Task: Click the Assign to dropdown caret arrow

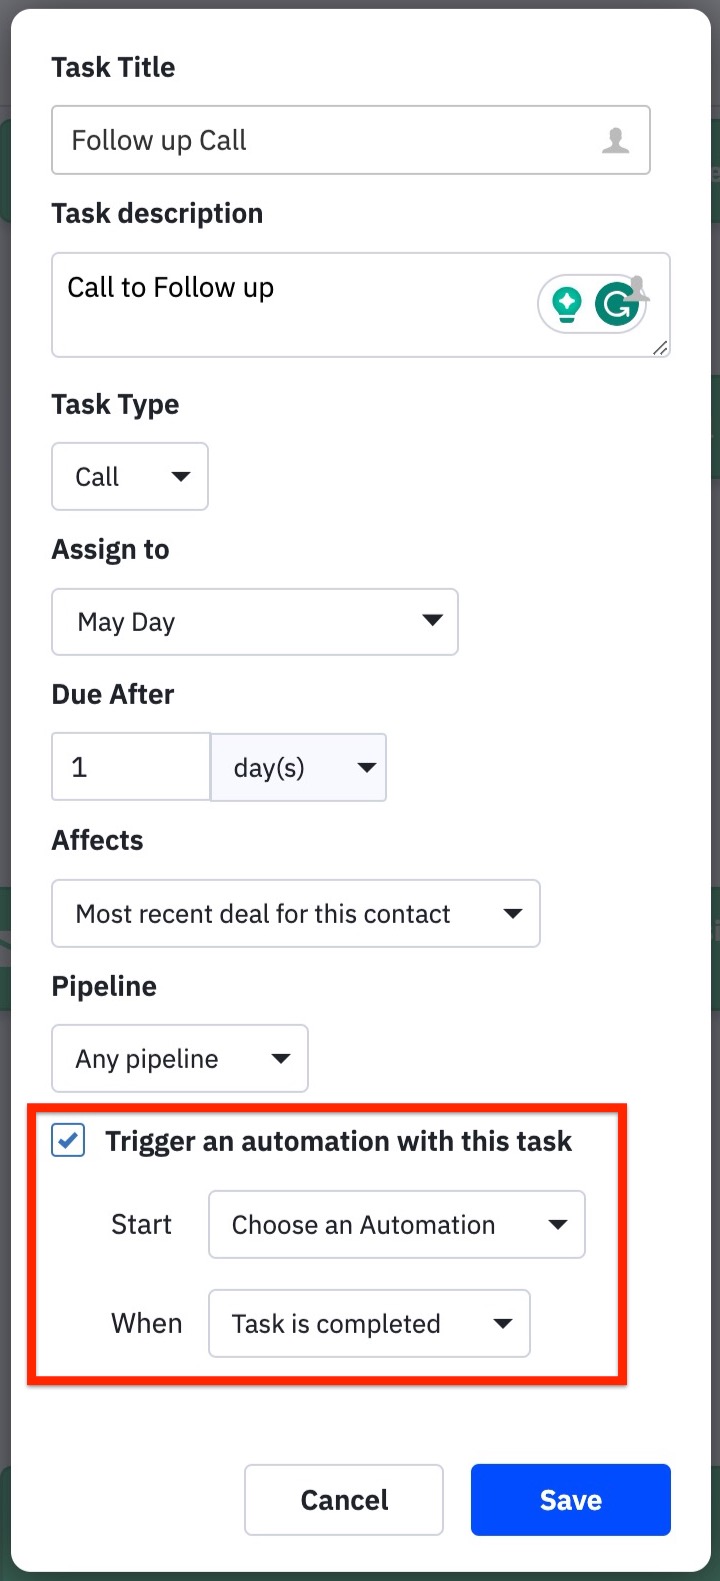Action: pyautogui.click(x=433, y=621)
